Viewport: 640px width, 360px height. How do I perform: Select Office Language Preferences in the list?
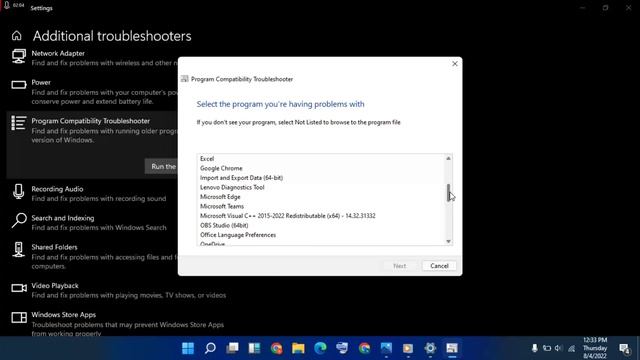[321, 235]
